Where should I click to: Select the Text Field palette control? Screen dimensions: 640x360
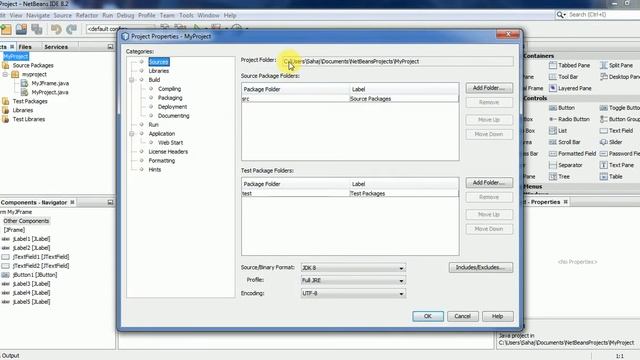(x=616, y=131)
